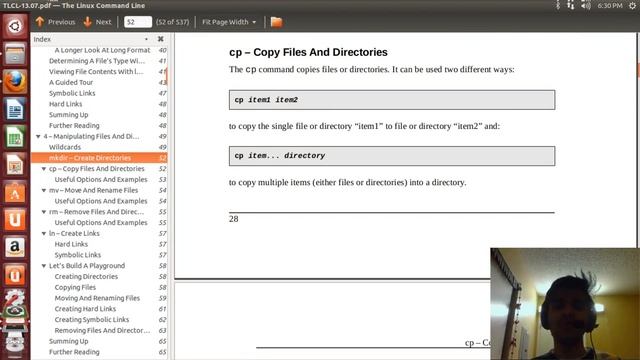Select 'Creating Hard Links' index entry
640x360 pixels.
point(85,309)
